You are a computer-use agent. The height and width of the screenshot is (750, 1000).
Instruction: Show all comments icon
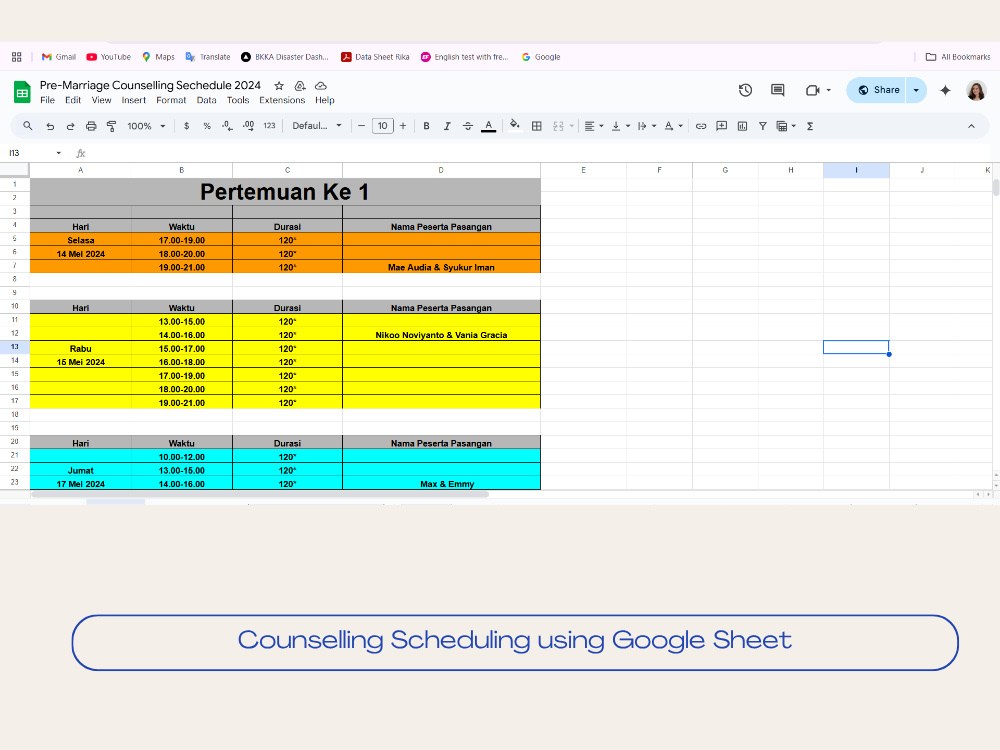[x=777, y=91]
